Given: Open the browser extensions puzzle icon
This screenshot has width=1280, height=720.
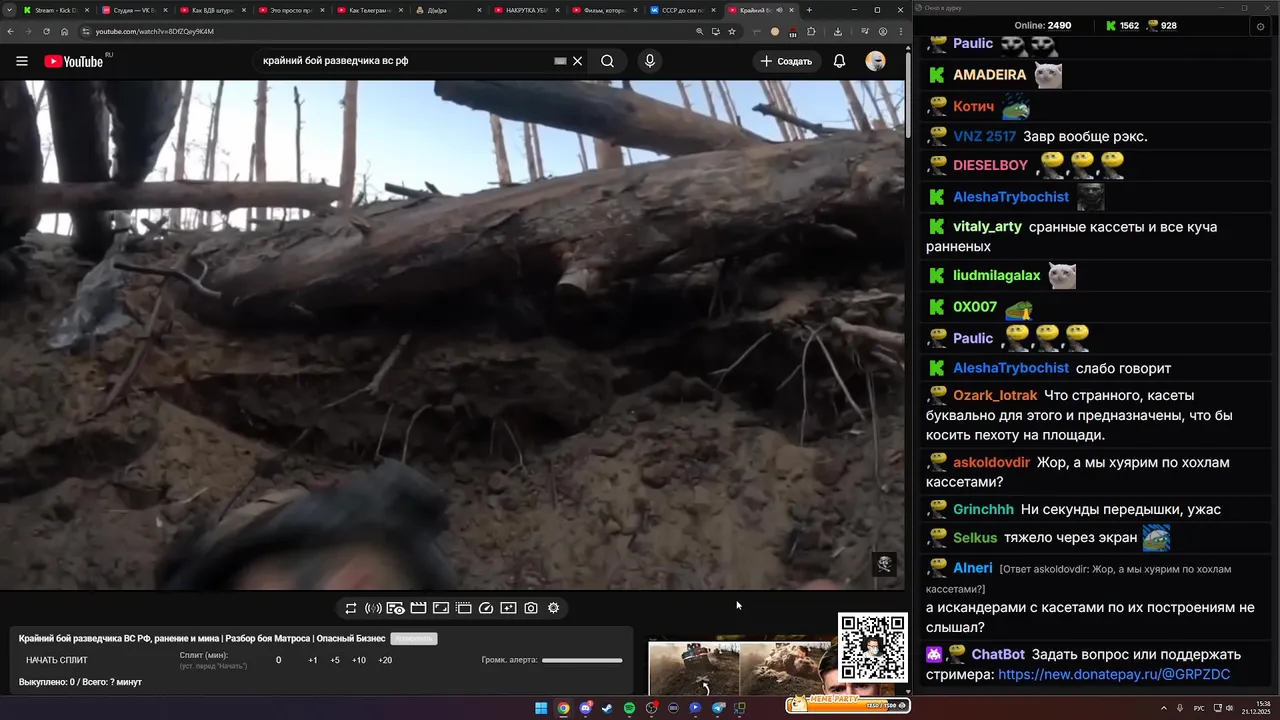Looking at the screenshot, I should (811, 31).
